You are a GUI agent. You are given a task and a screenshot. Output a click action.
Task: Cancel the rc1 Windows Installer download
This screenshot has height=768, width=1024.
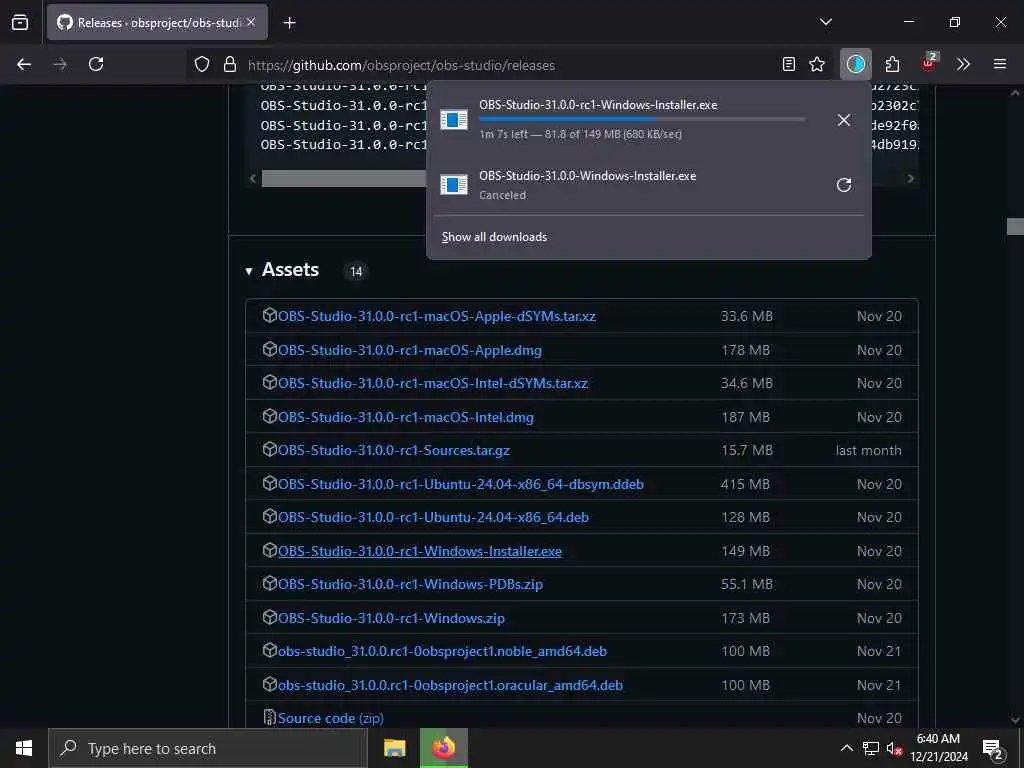(844, 120)
